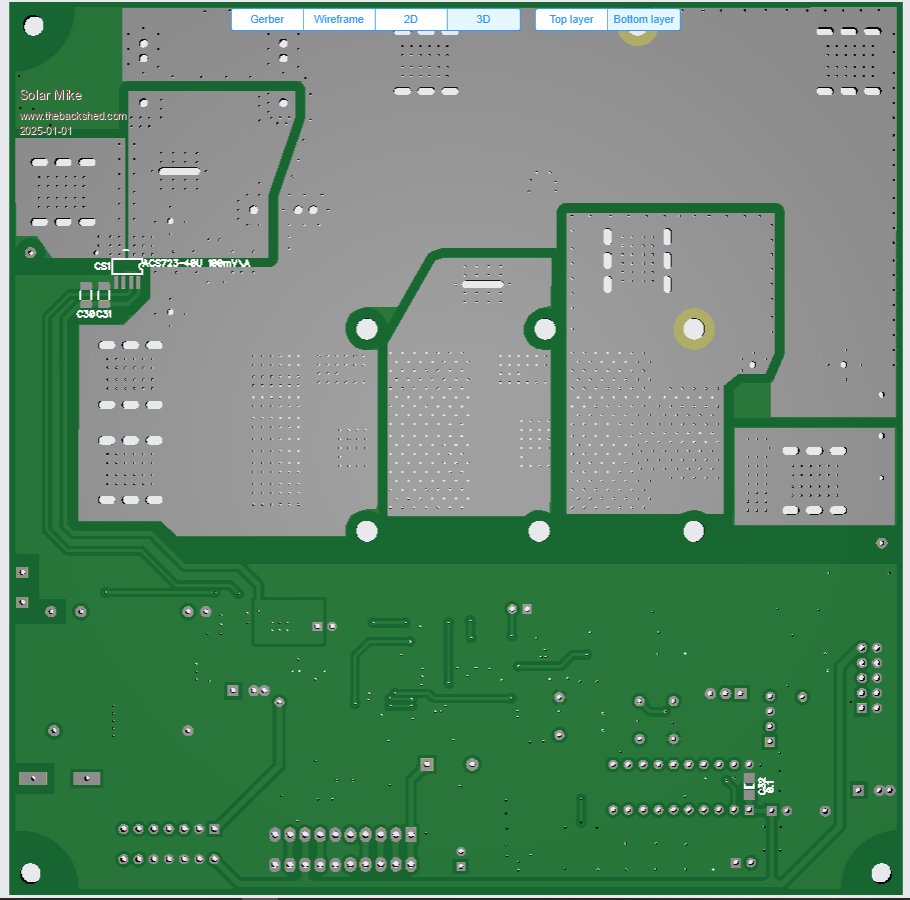Screen dimensions: 910x900
Task: Select the C30 capacitor pad
Action: pos(86,295)
